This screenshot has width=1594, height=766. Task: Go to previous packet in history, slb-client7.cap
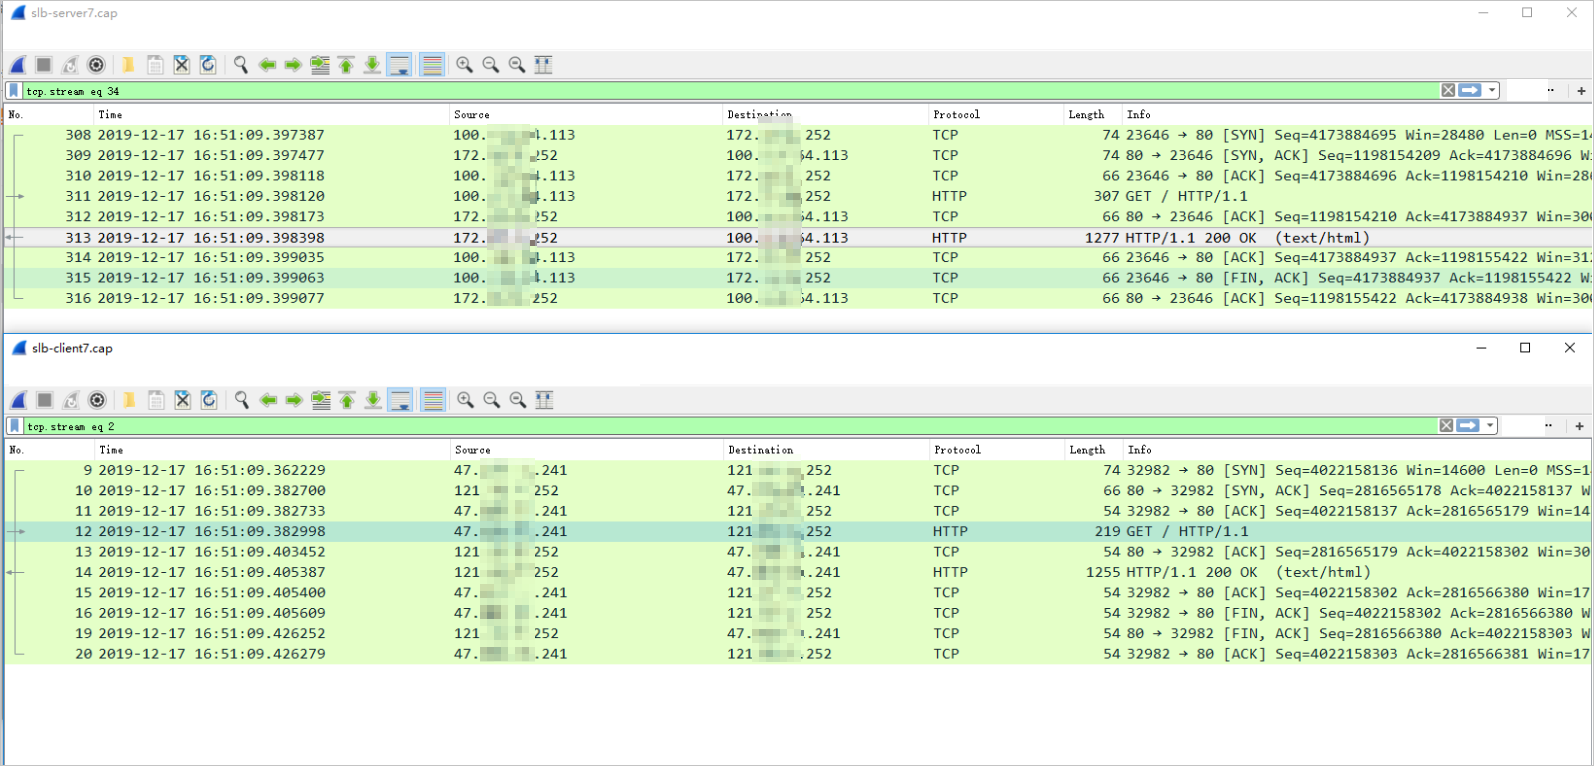pyautogui.click(x=268, y=400)
